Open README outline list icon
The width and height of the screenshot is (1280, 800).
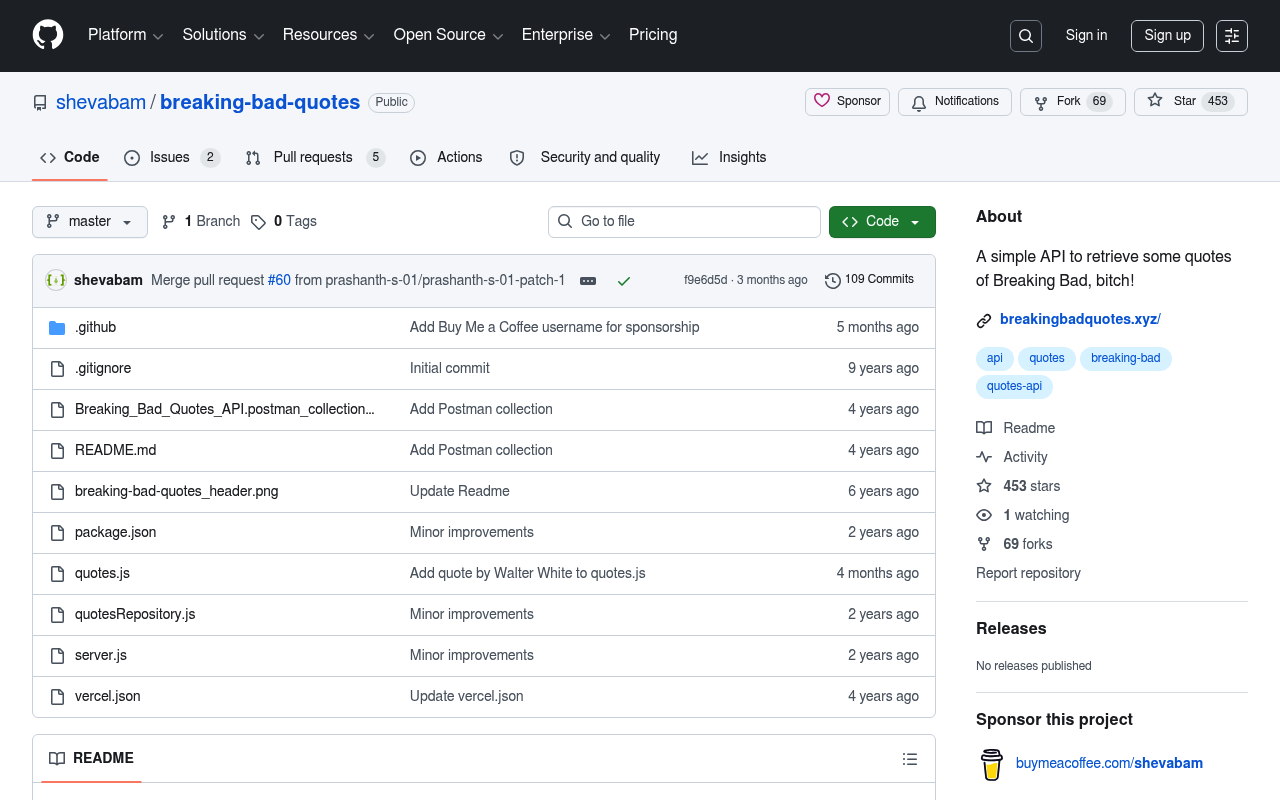click(x=910, y=759)
